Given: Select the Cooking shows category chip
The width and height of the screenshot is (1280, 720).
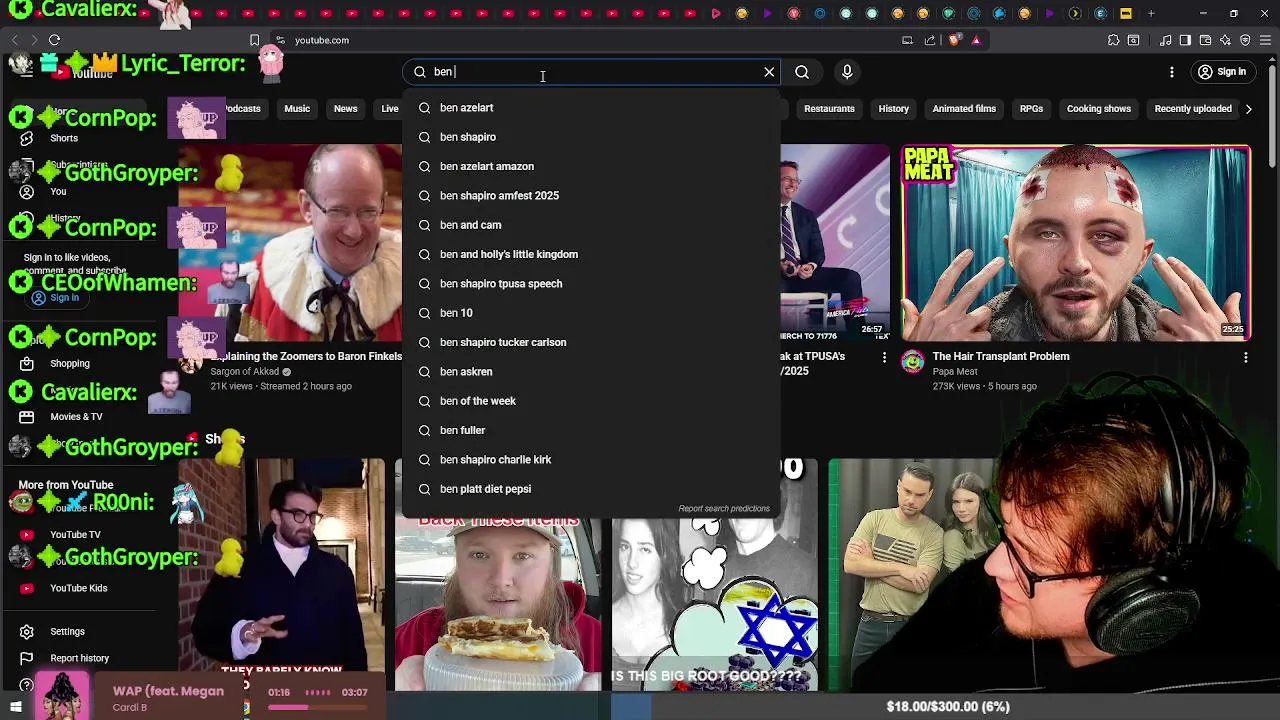Looking at the screenshot, I should tap(1099, 109).
